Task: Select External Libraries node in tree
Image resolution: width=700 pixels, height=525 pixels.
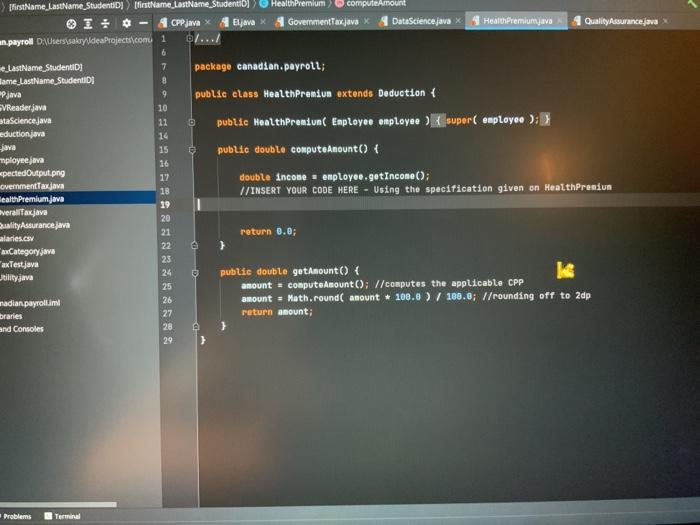Action: (x=11, y=316)
